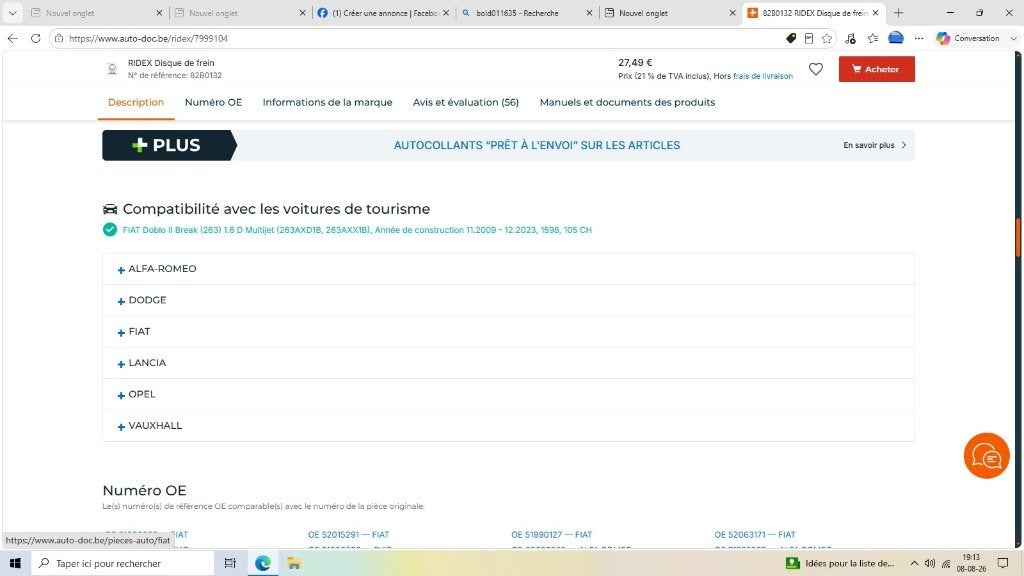The width and height of the screenshot is (1024, 576).
Task: Click the network tray icon
Action: [x=946, y=564]
